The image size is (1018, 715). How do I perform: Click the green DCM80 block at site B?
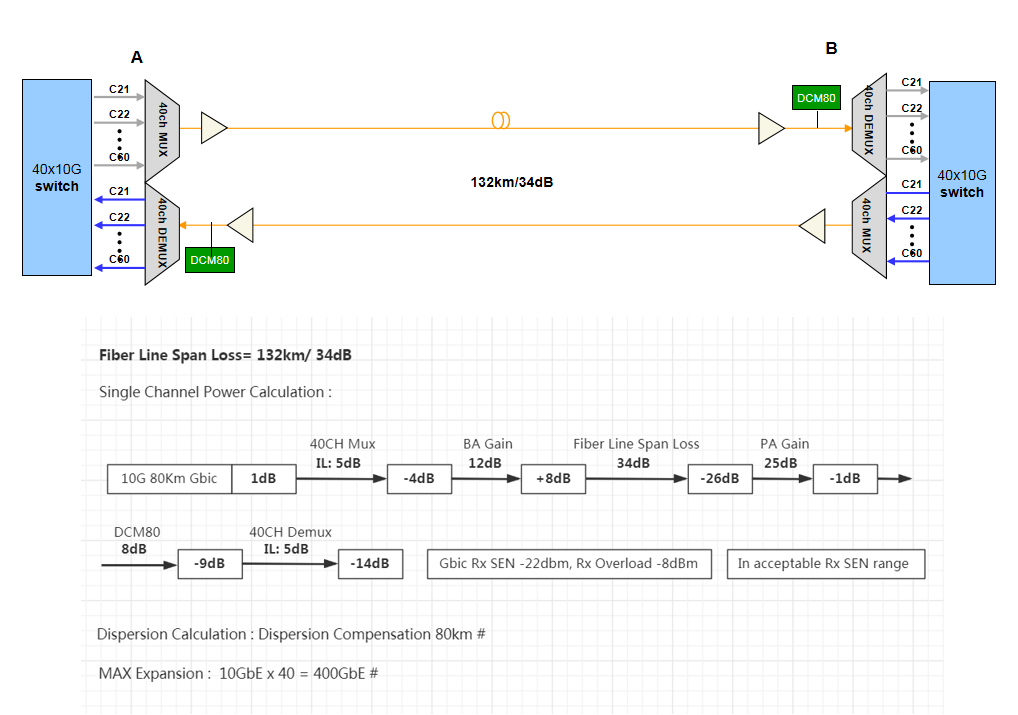[x=815, y=98]
